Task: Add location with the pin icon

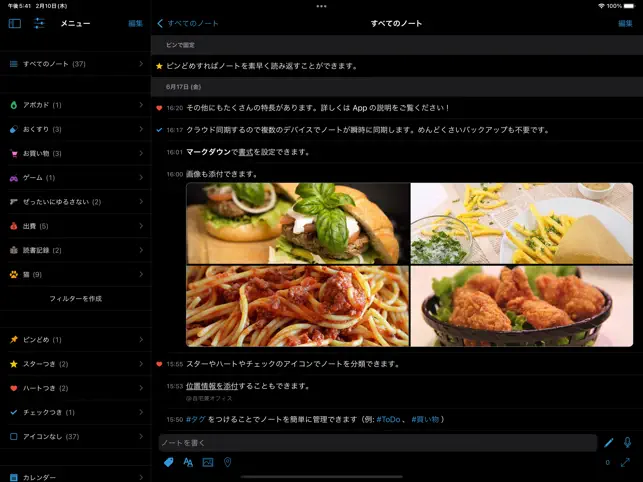Action: pos(228,462)
